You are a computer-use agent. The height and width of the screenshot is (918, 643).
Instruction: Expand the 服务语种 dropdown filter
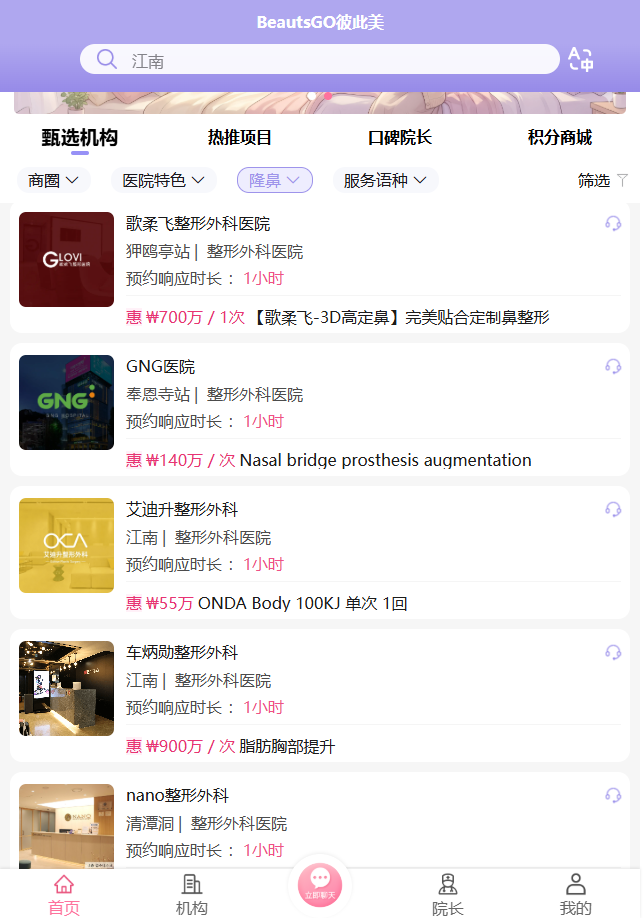pyautogui.click(x=385, y=180)
